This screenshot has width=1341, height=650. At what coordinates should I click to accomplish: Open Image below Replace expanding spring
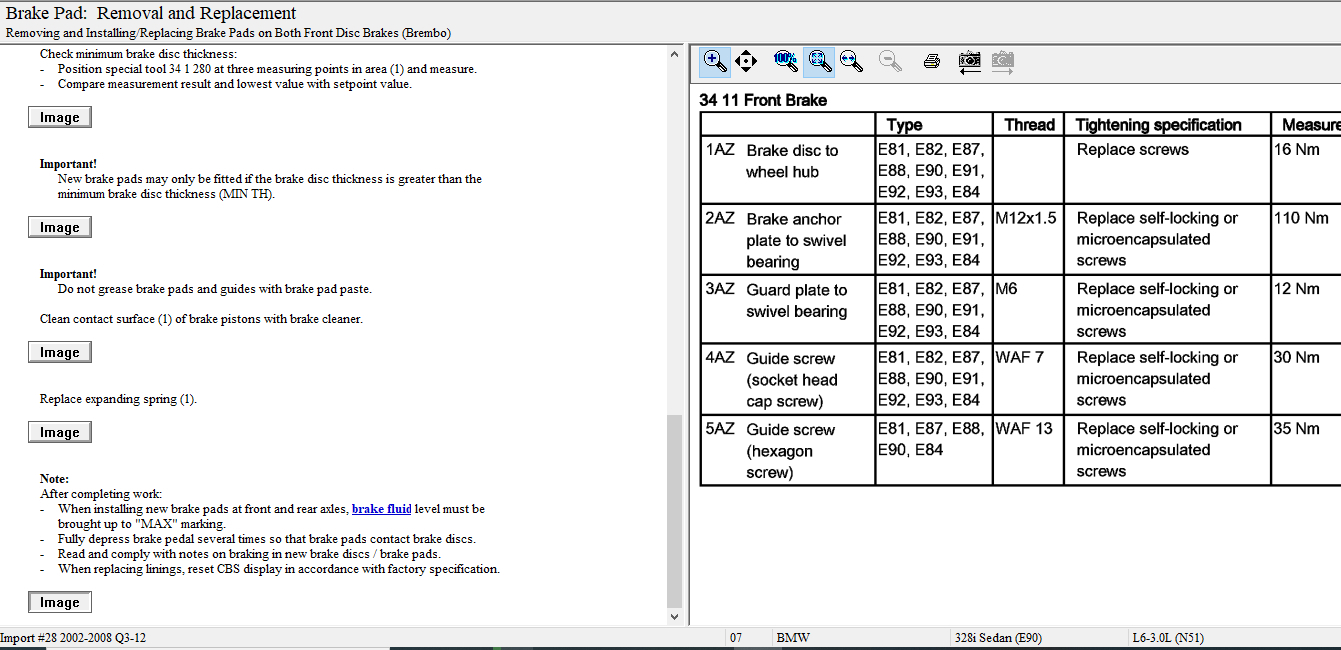coord(60,432)
